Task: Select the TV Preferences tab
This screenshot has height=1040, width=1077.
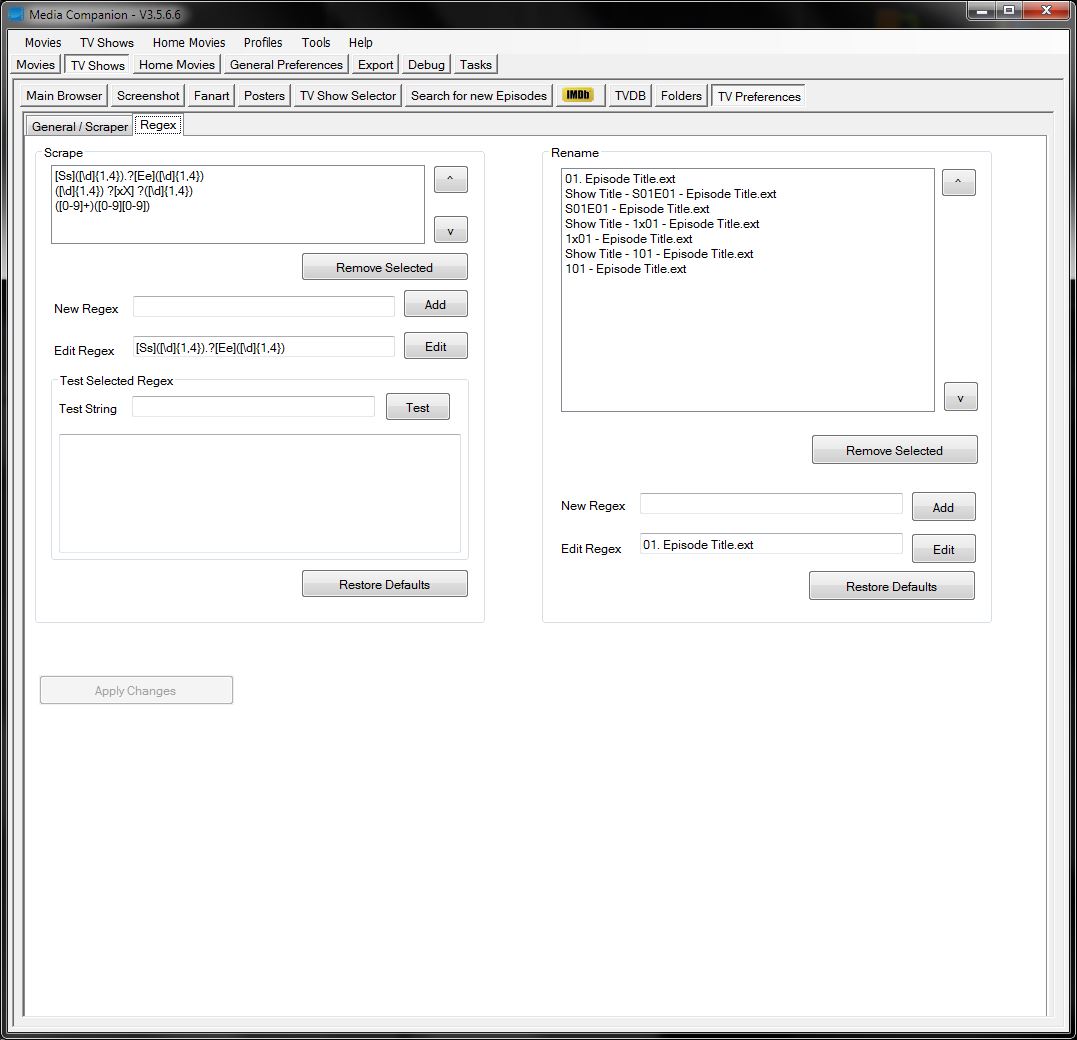Action: coord(759,96)
